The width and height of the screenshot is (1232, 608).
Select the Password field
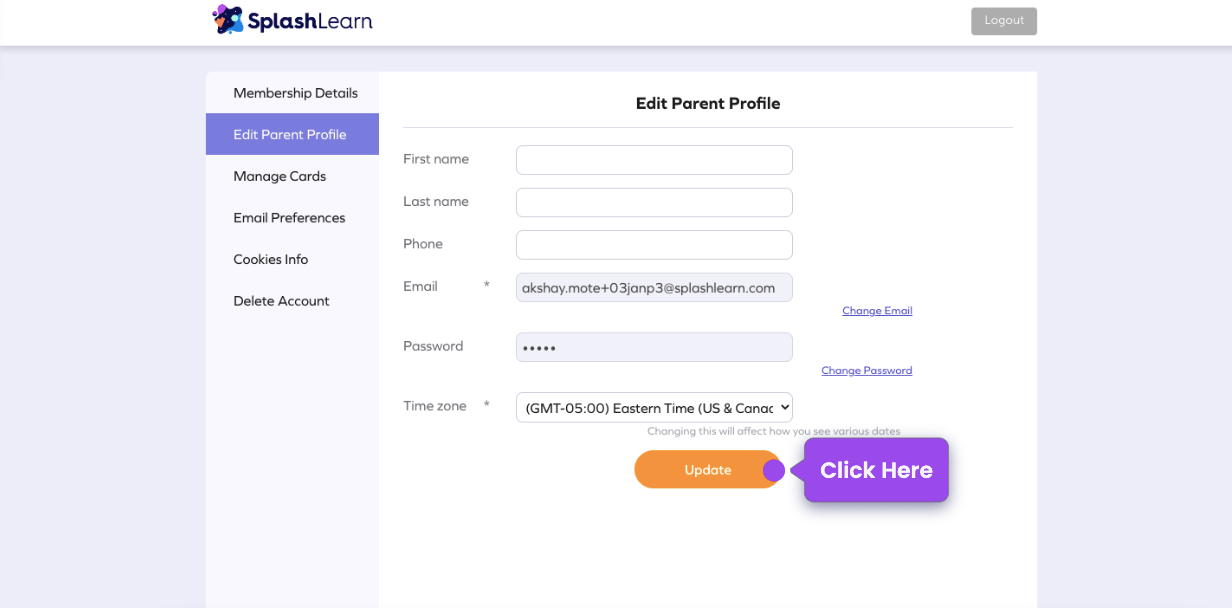click(653, 346)
